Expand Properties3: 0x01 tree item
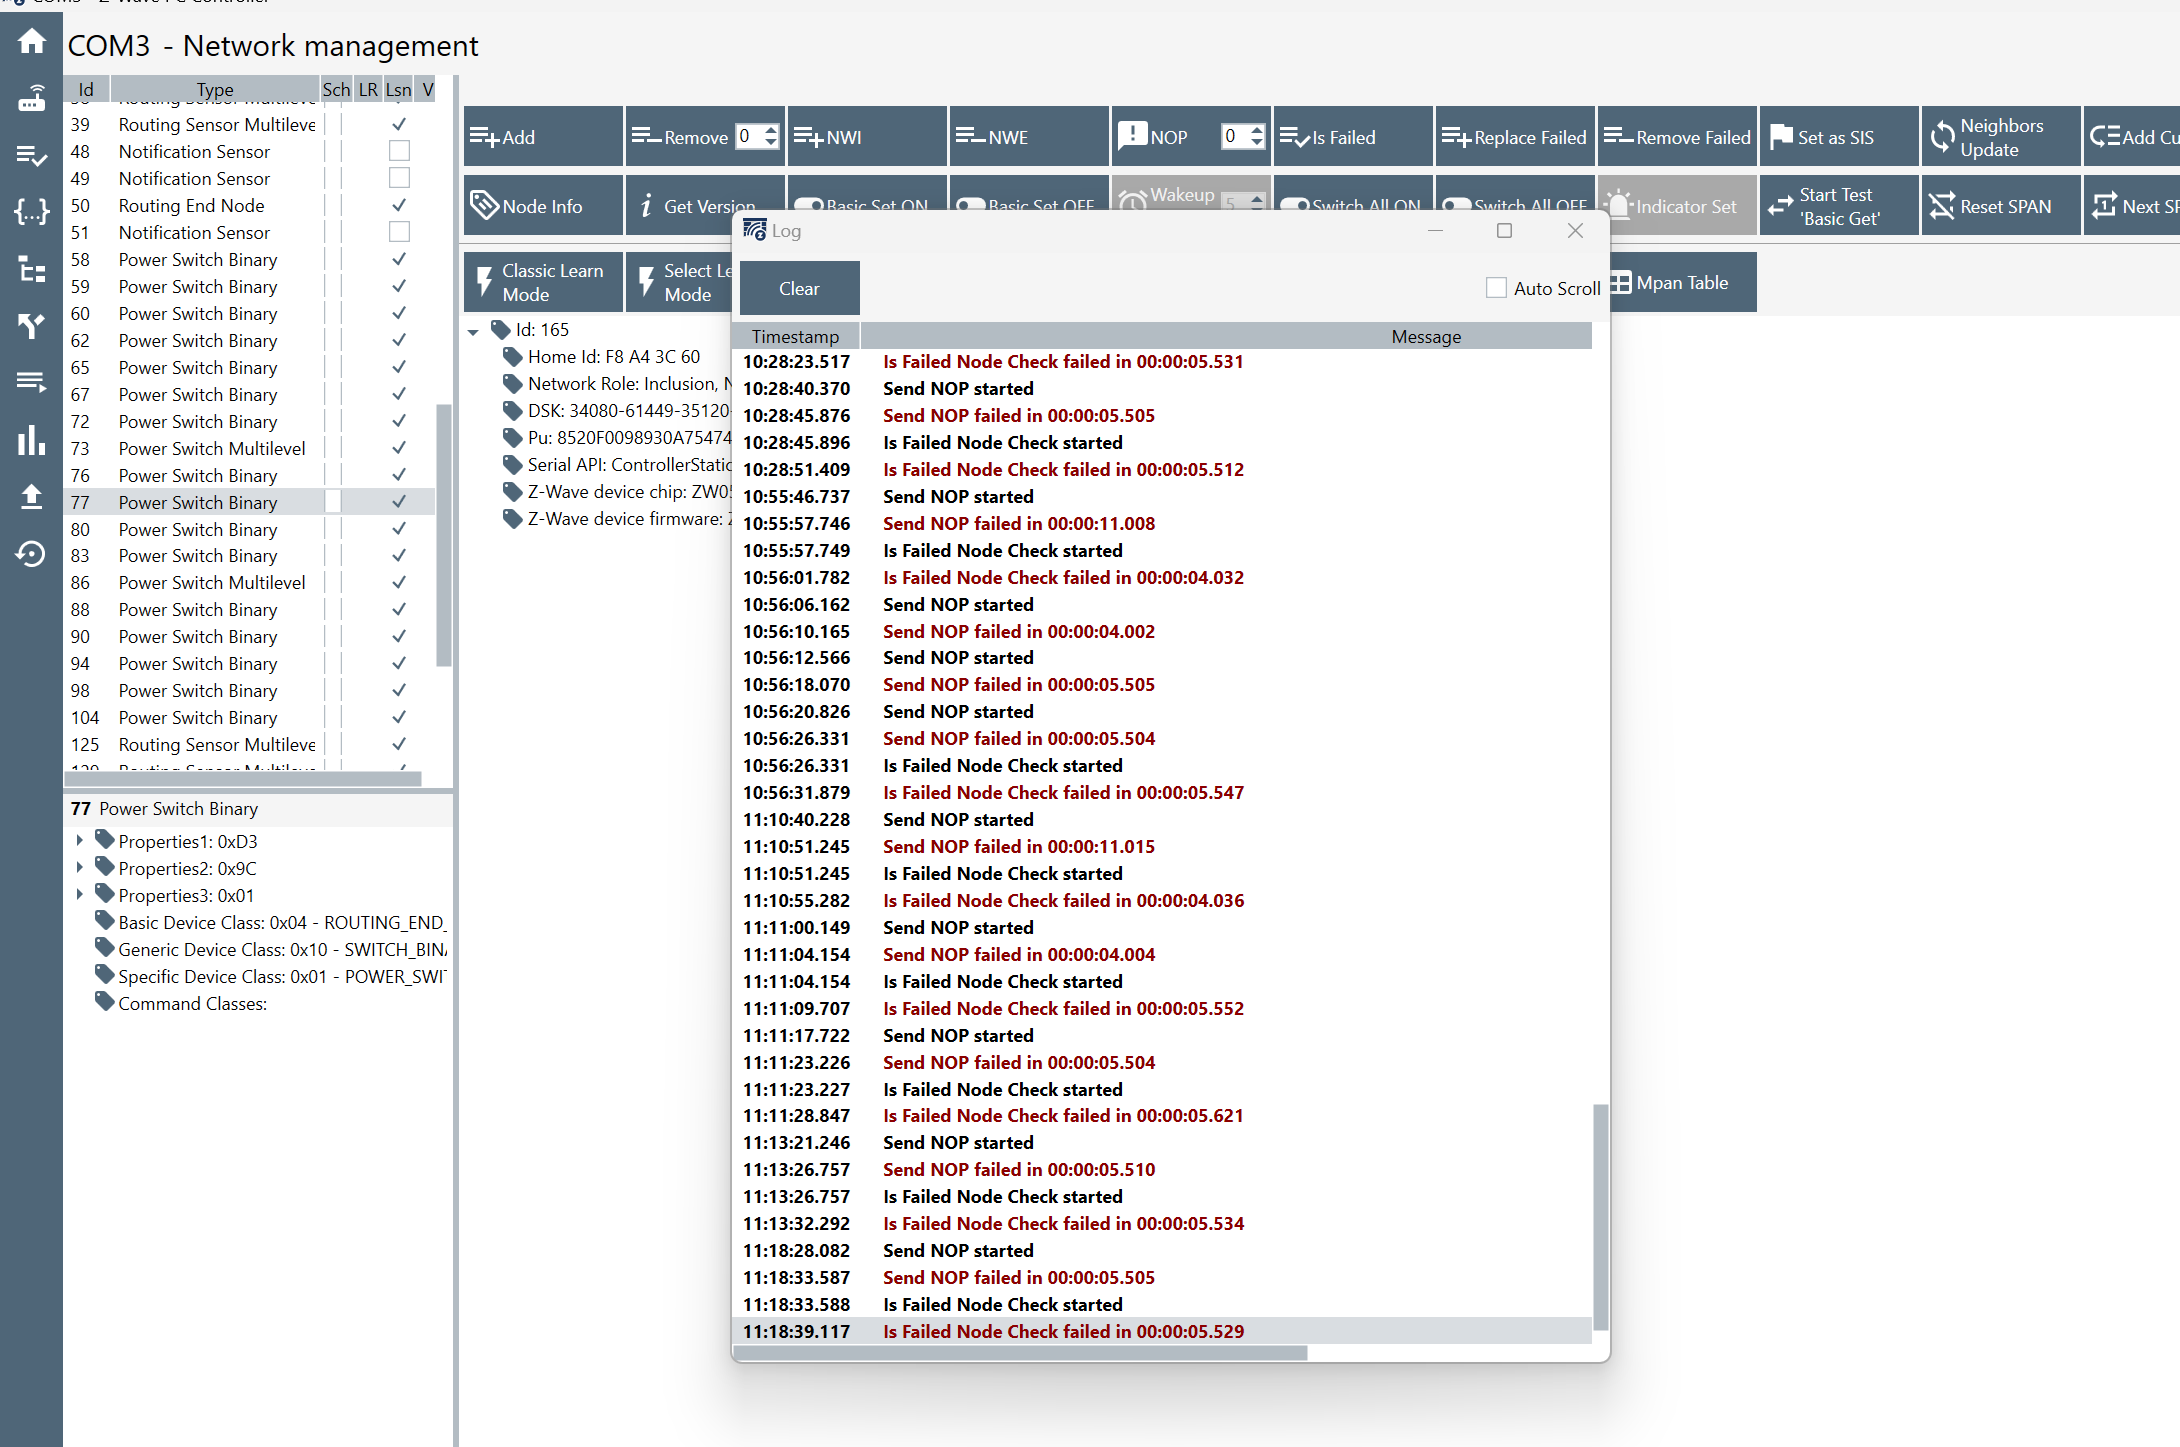 [80, 895]
